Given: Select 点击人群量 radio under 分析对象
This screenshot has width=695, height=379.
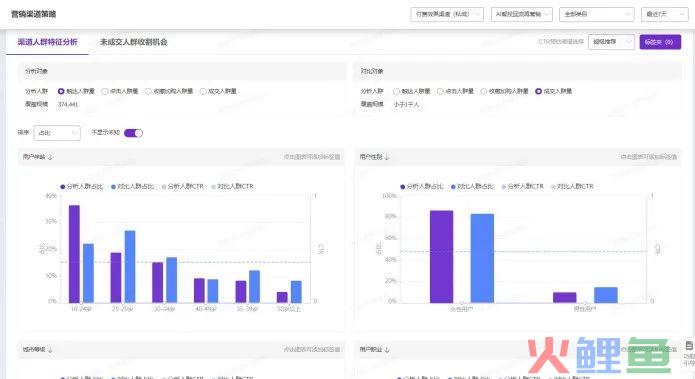Looking at the screenshot, I should [105, 91].
